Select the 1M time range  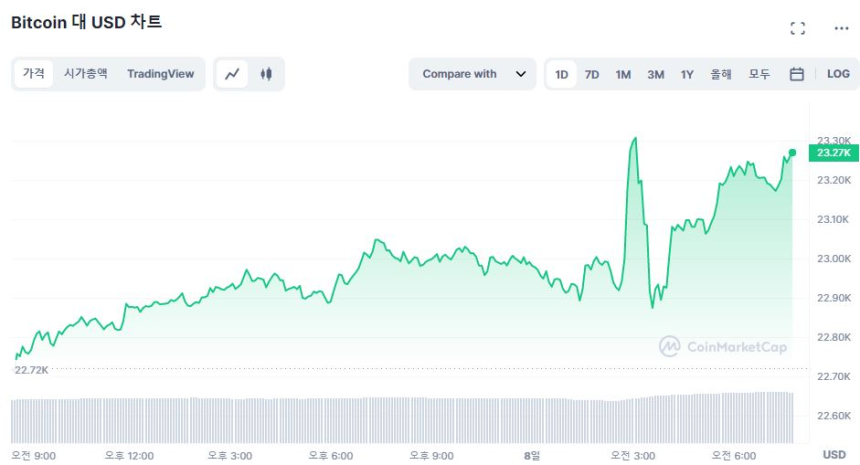point(623,74)
